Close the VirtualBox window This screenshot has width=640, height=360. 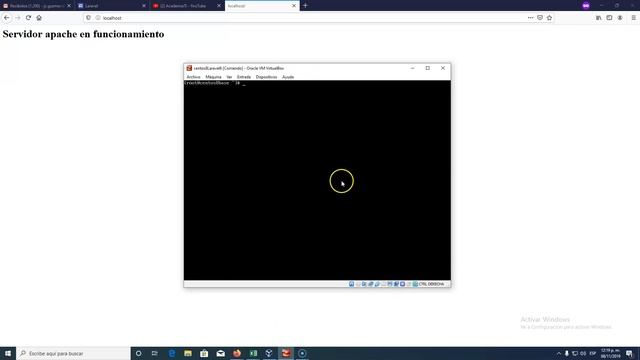click(x=443, y=68)
